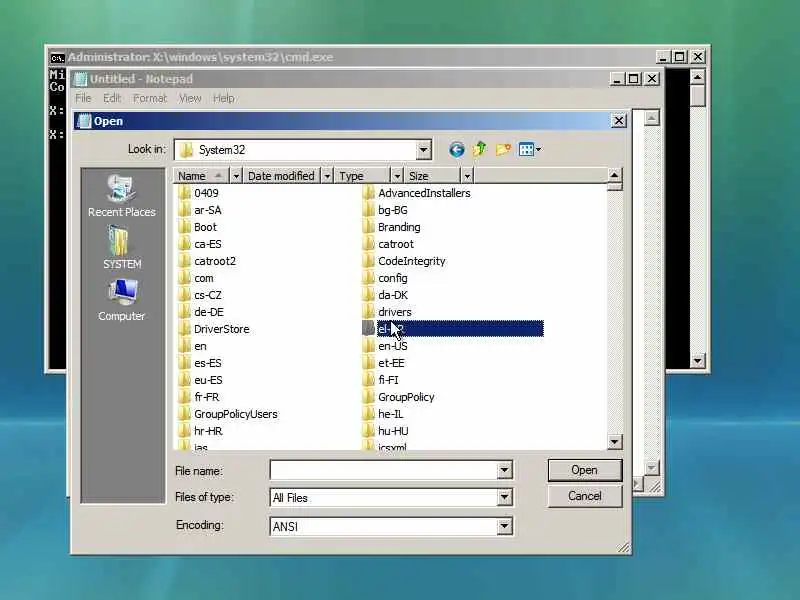Select the SYSTEM place in sidebar
This screenshot has height=600, width=800.
[x=121, y=248]
